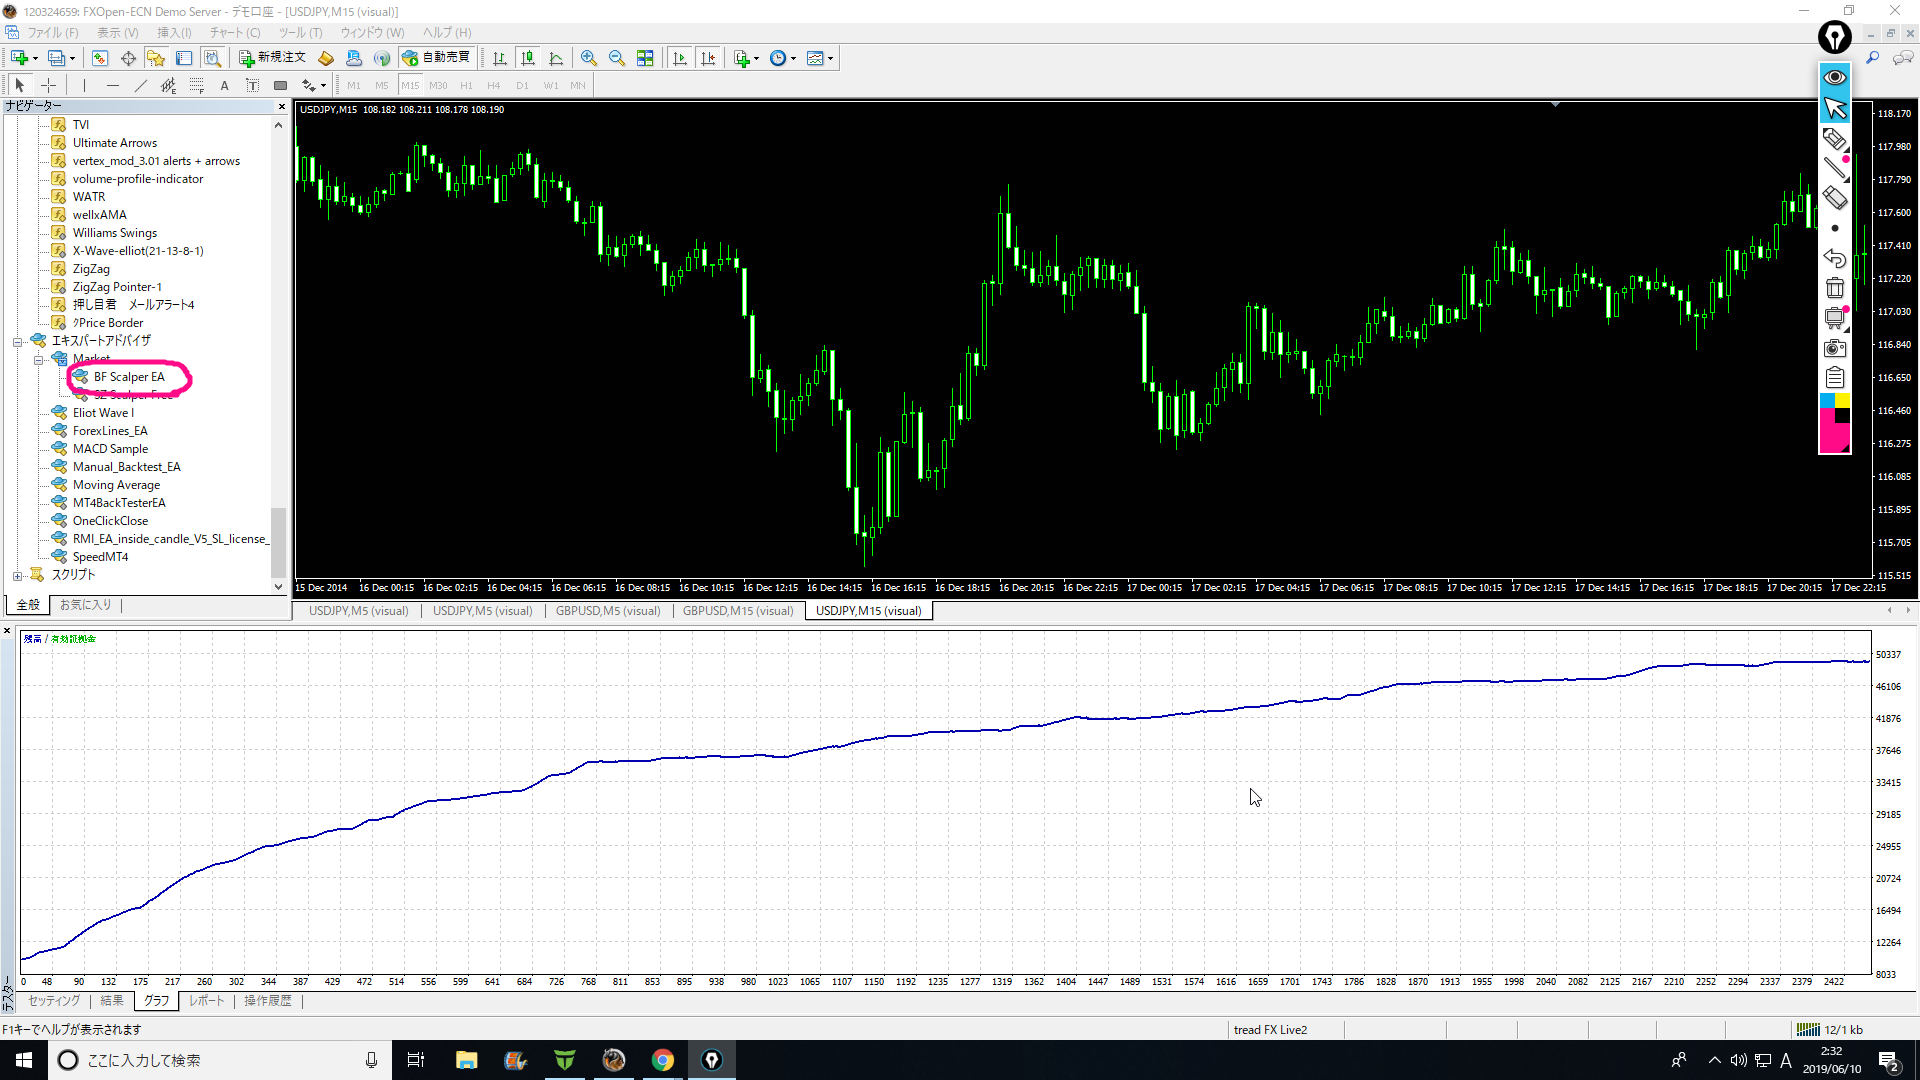Image resolution: width=1920 pixels, height=1080 pixels.
Task: Collapse the エキスパートアドバイザ tree node
Action: pos(17,341)
